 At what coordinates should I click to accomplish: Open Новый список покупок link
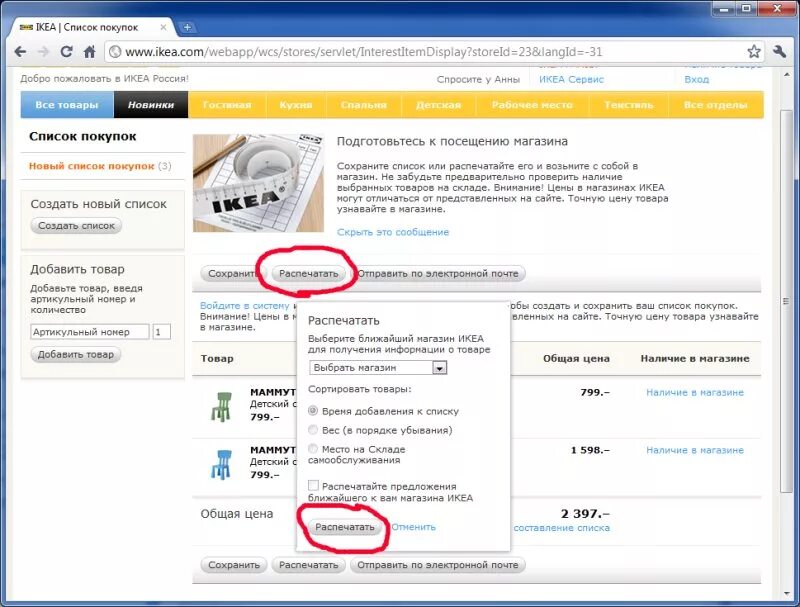[92, 166]
